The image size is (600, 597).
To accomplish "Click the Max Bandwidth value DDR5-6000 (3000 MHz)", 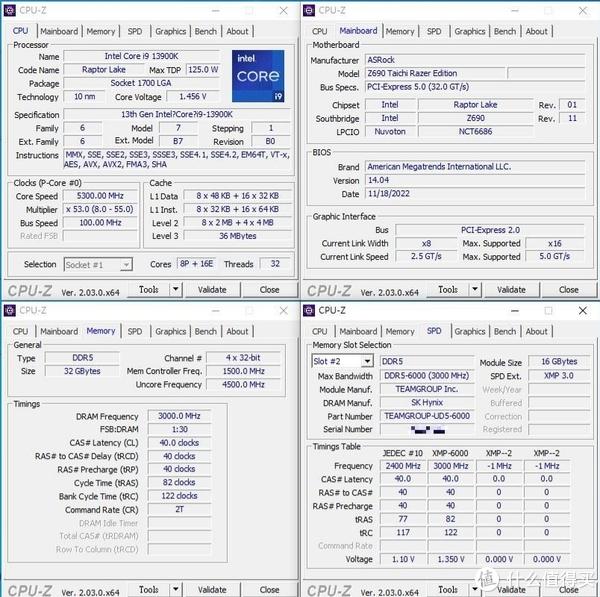I will 427,375.
